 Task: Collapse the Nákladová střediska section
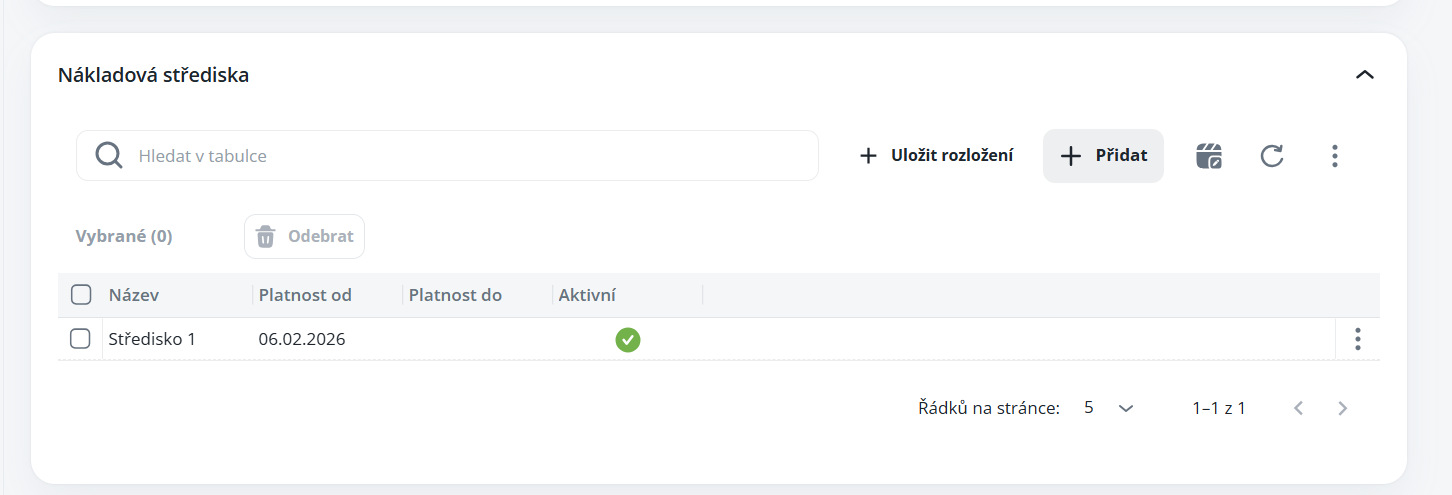click(1364, 75)
